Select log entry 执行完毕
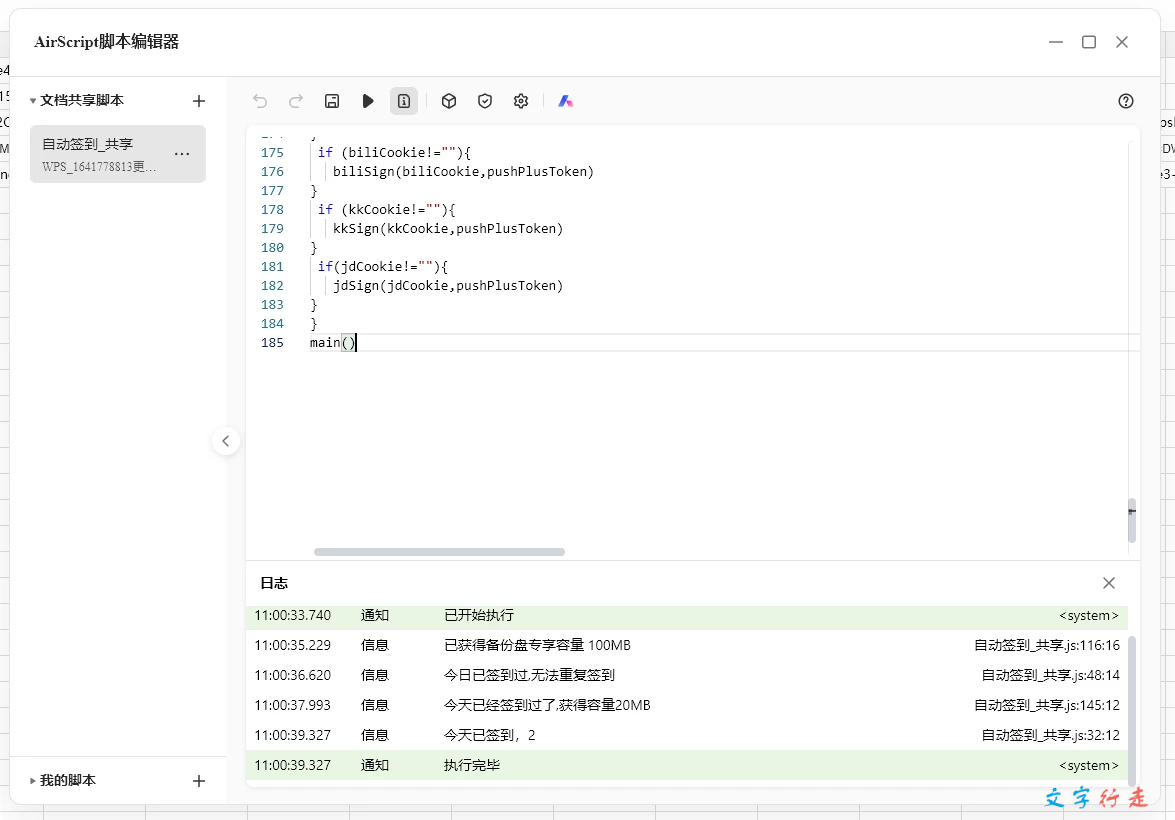 pos(686,765)
